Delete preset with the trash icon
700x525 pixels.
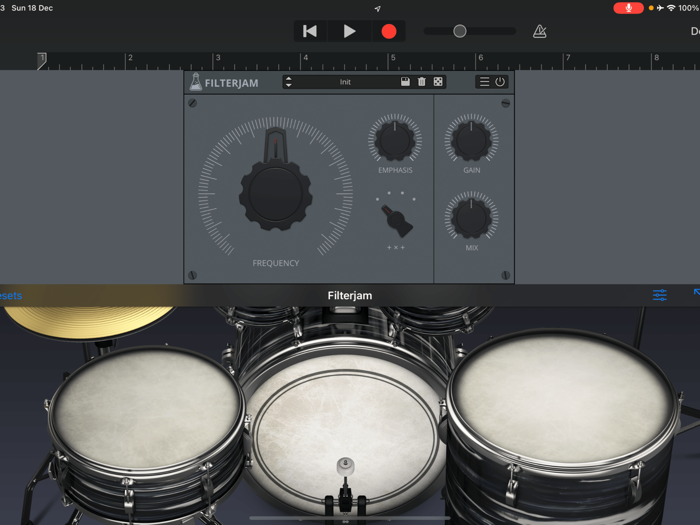coord(421,82)
